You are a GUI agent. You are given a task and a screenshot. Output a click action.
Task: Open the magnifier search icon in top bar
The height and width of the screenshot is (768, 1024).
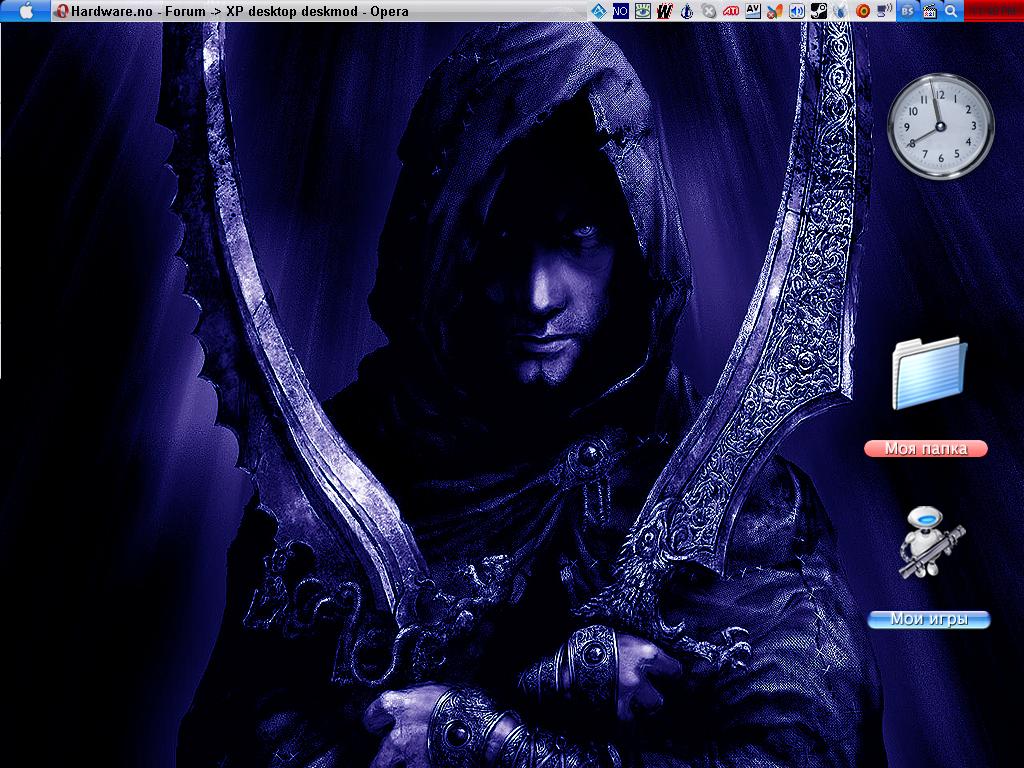952,11
